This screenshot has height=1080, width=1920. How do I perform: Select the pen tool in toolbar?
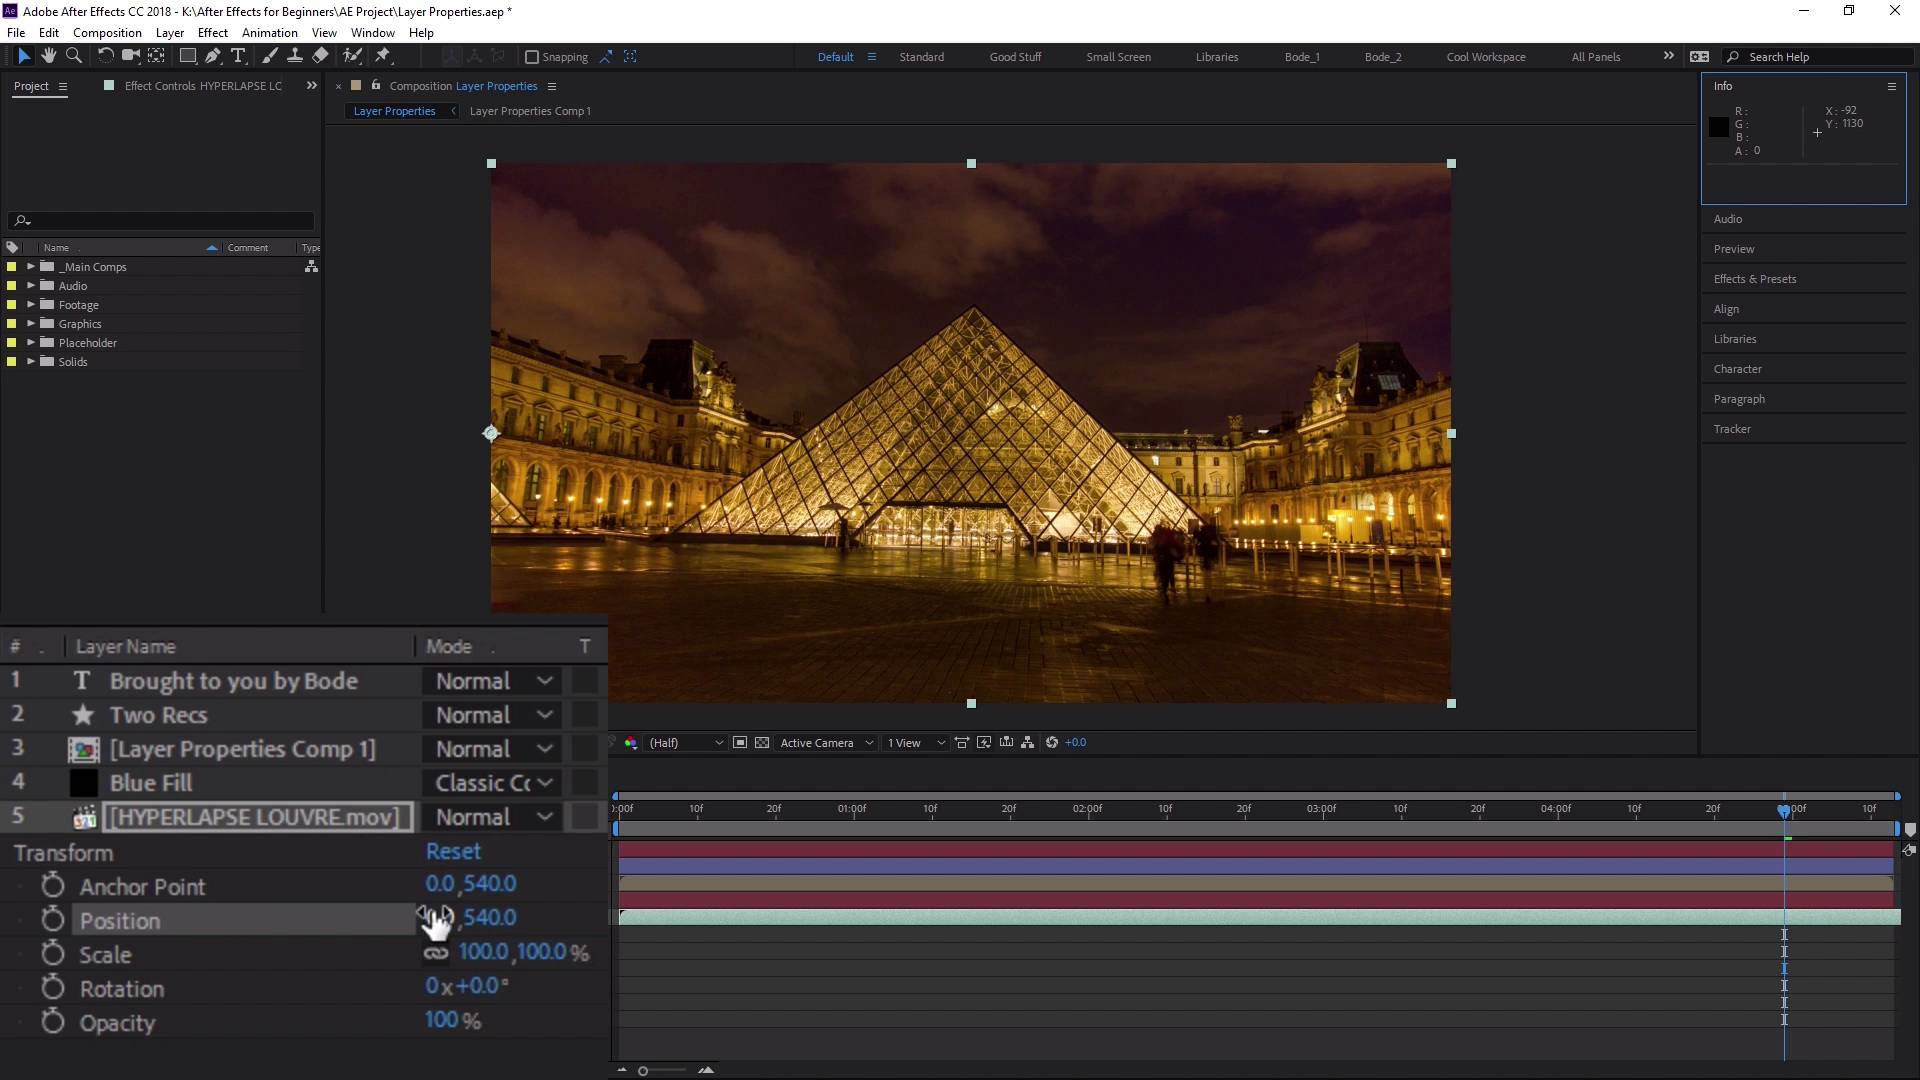[x=211, y=55]
